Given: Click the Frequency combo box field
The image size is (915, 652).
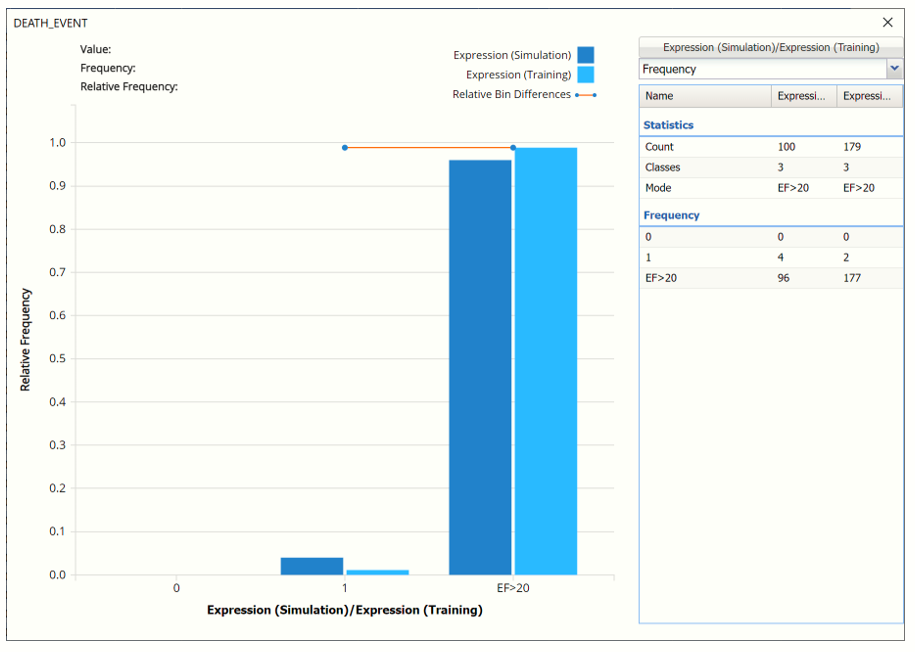Looking at the screenshot, I should coord(762,69).
